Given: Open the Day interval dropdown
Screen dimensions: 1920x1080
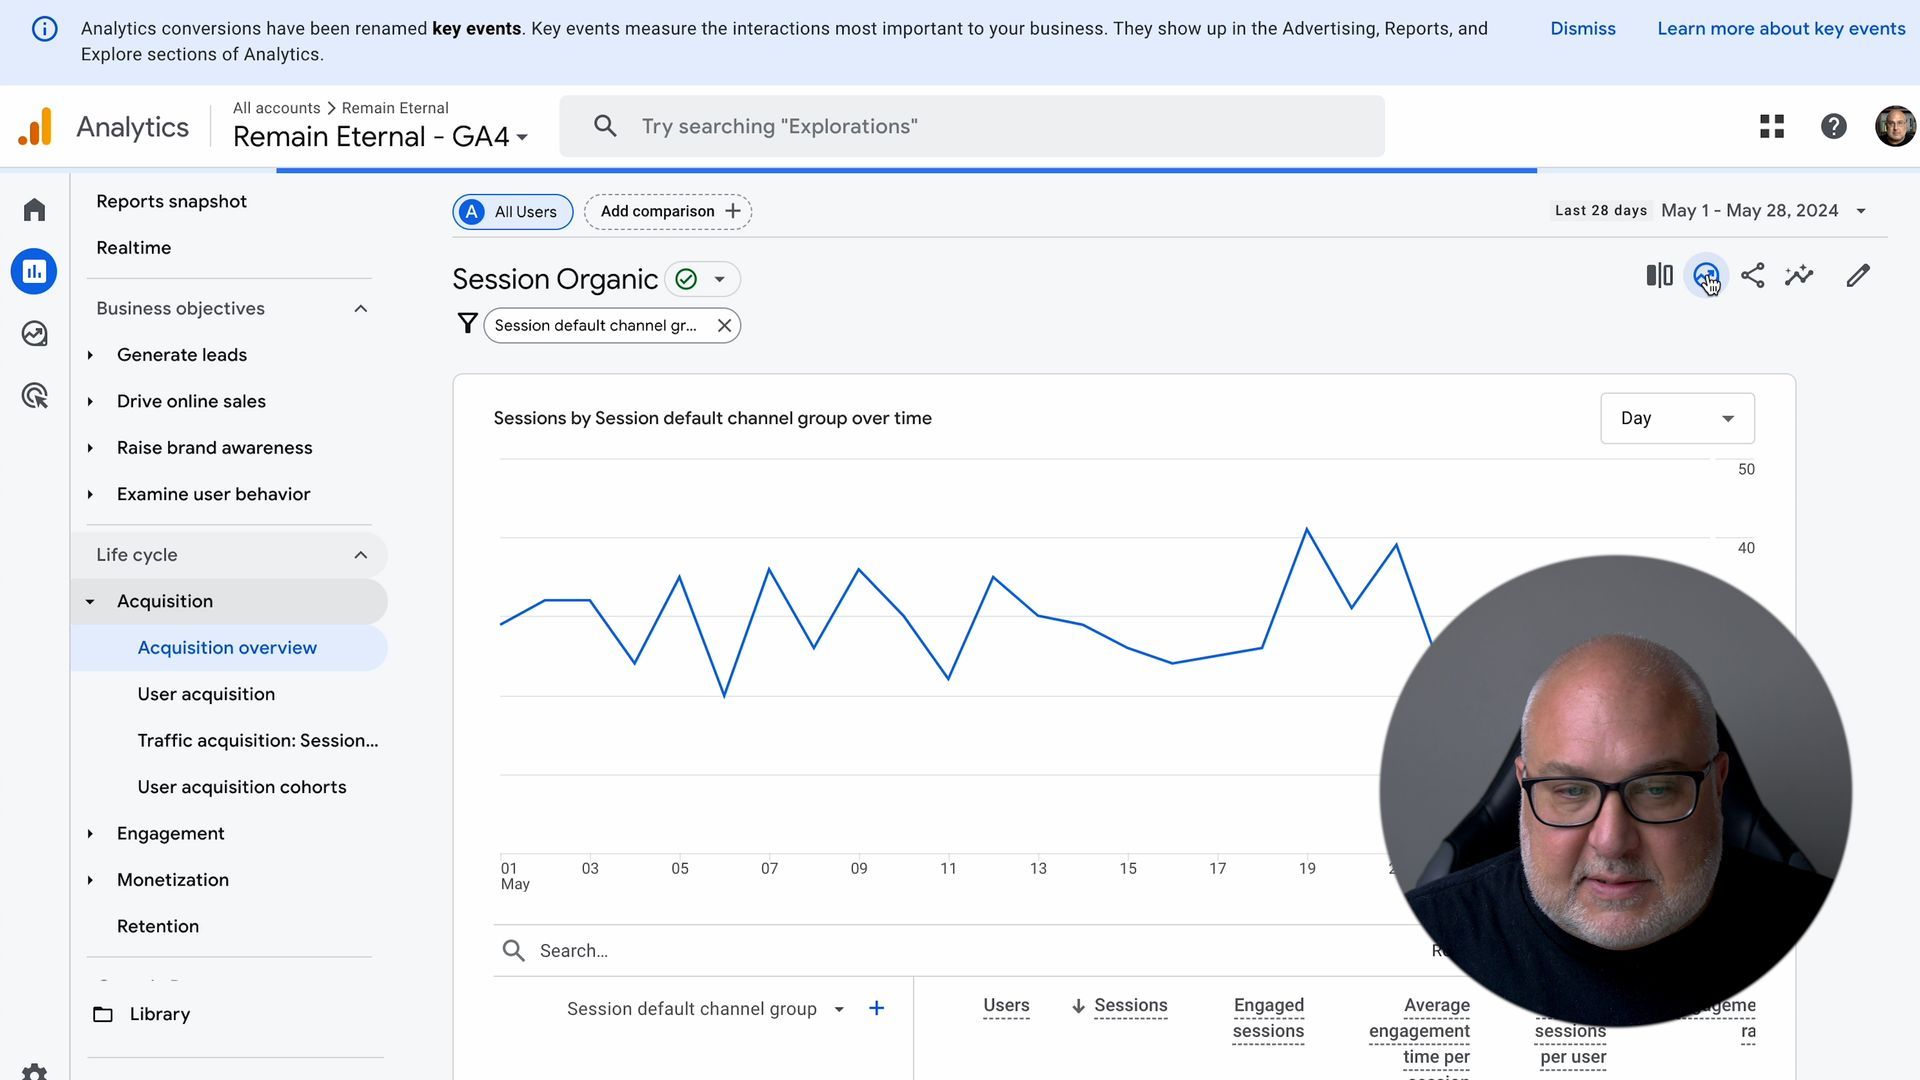Looking at the screenshot, I should (1676, 418).
